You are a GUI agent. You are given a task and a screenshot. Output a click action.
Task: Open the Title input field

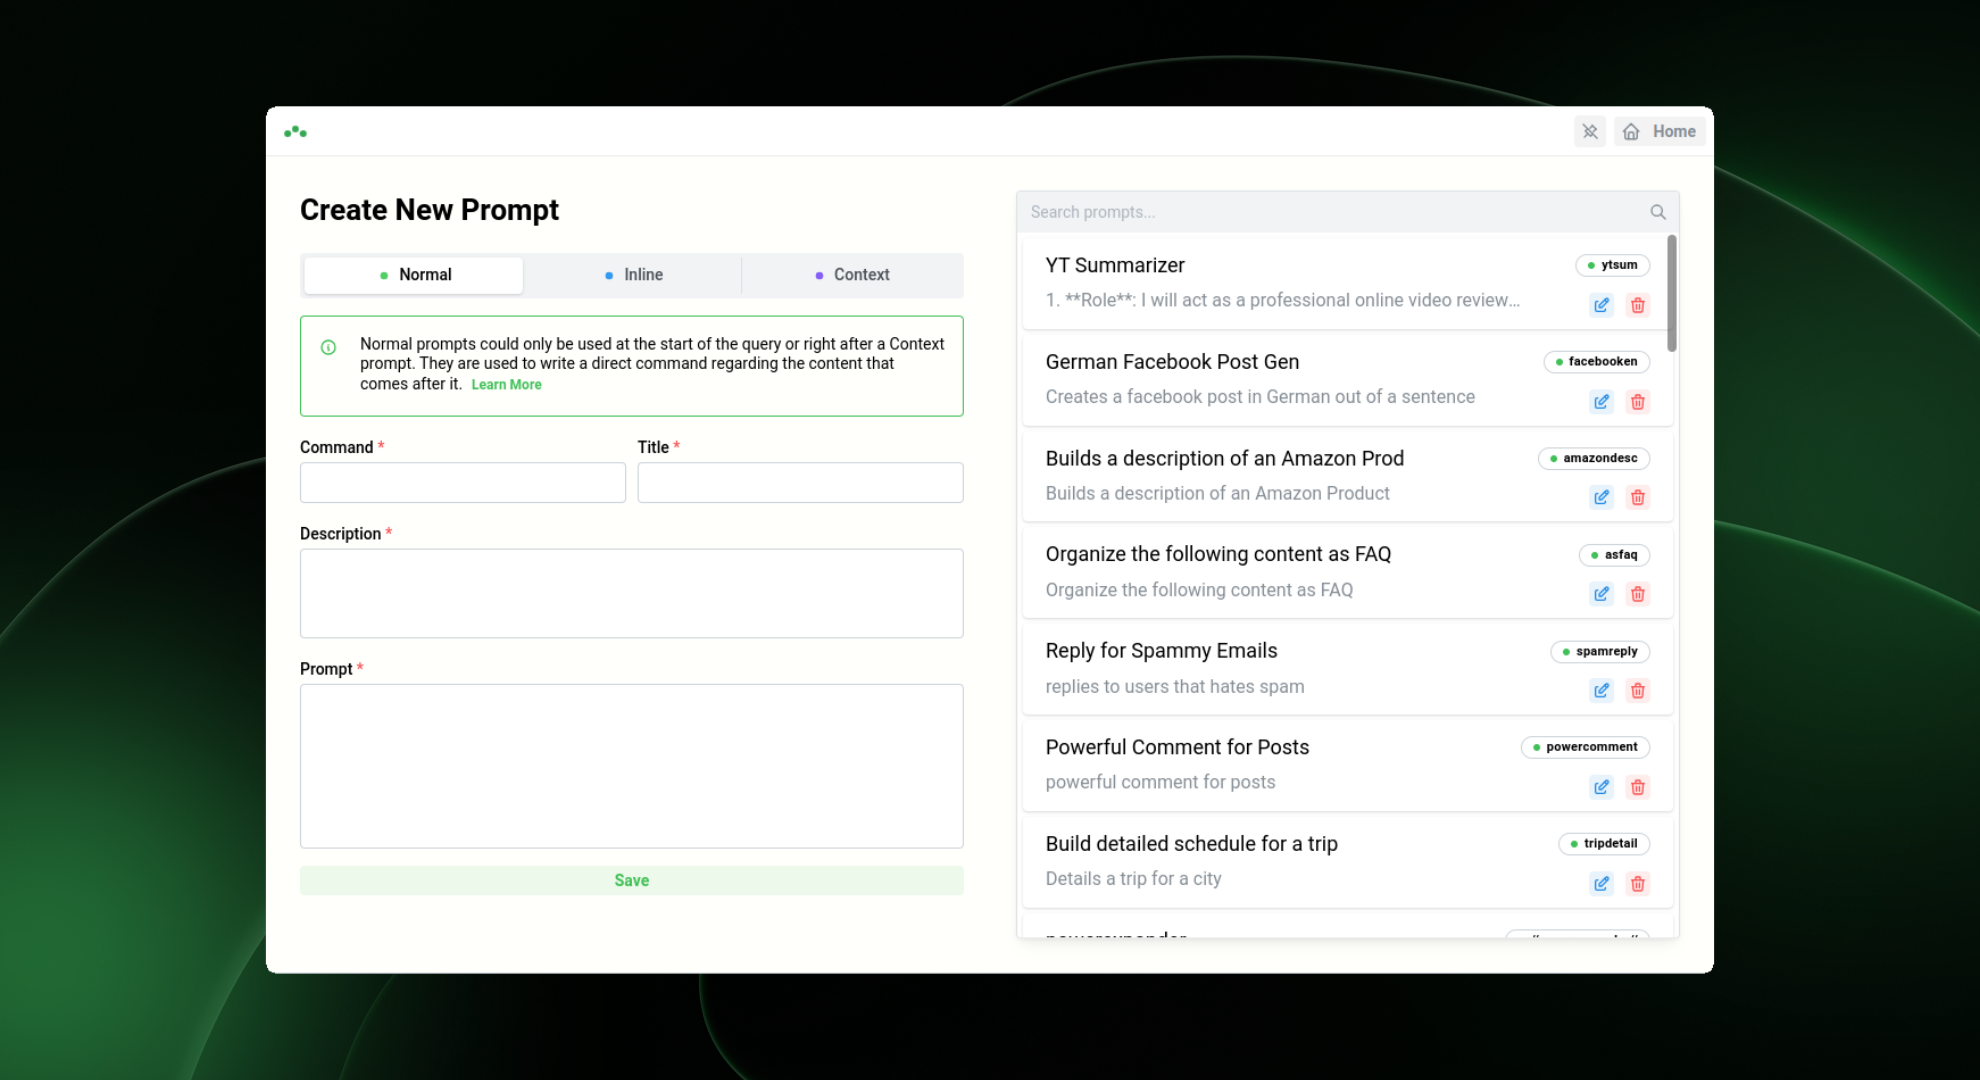tap(799, 481)
